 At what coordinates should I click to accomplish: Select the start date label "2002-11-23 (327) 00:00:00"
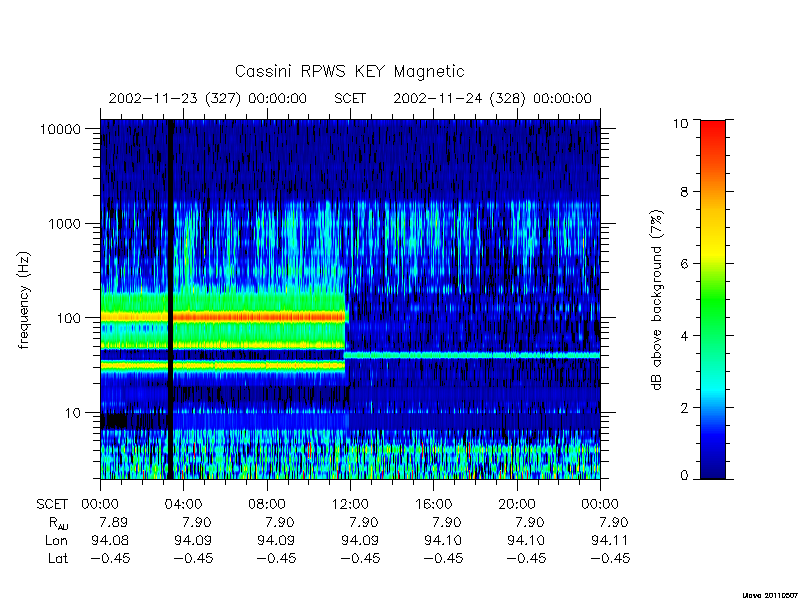208,98
